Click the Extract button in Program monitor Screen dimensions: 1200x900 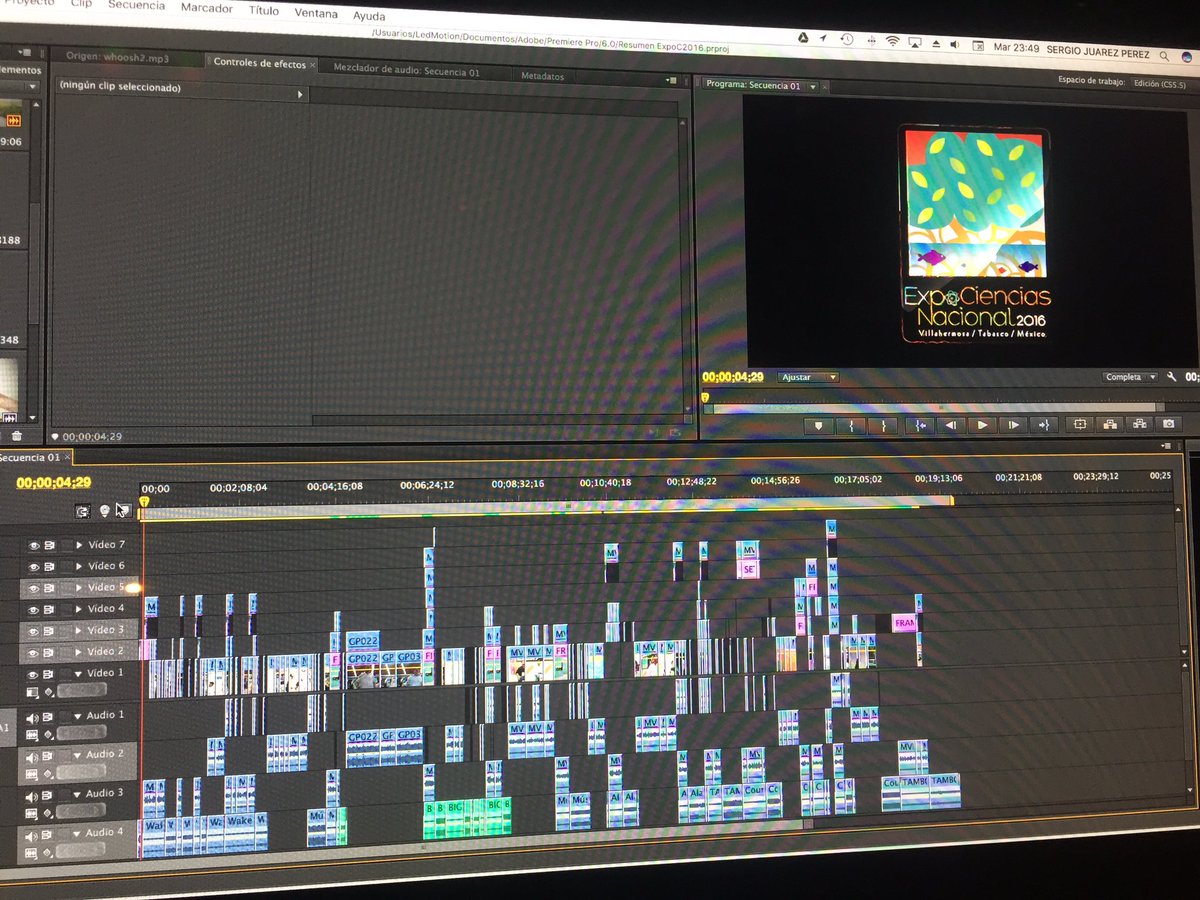(1139, 425)
